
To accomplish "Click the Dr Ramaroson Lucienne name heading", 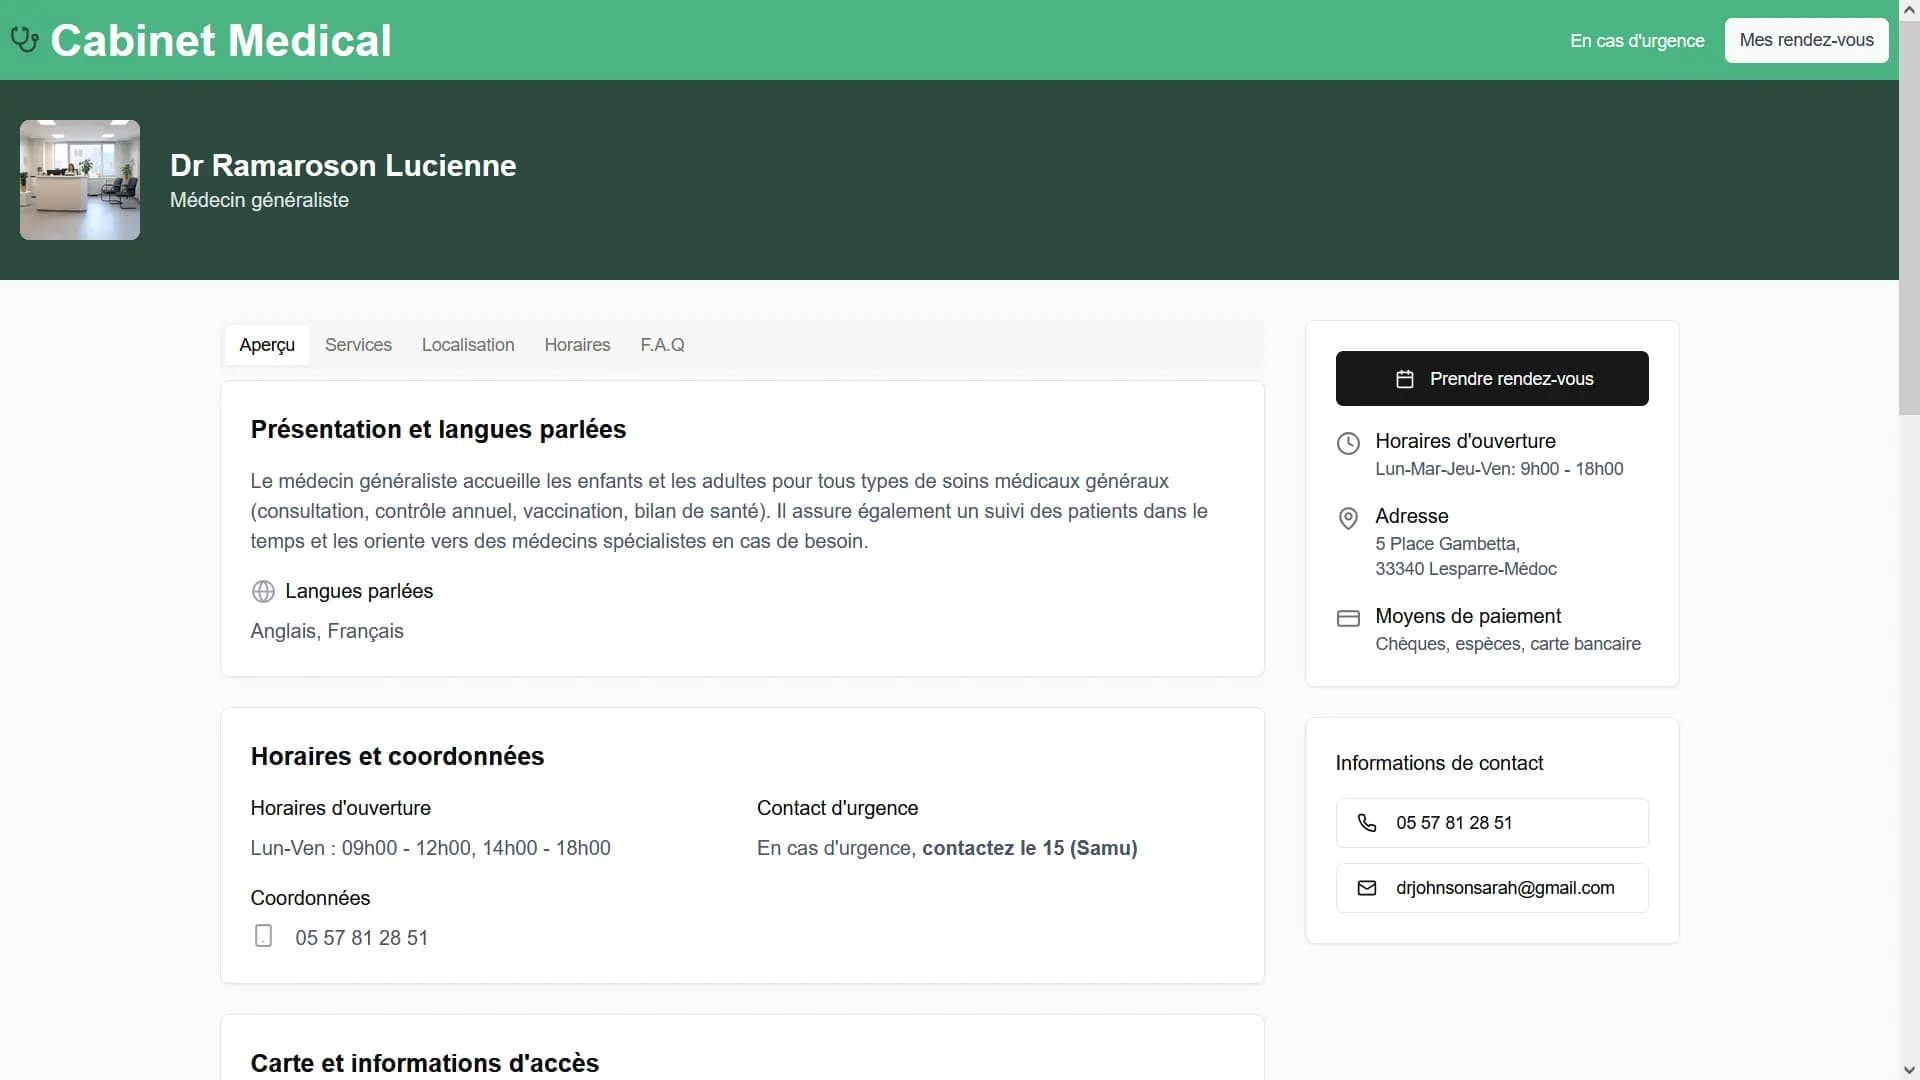I will [x=343, y=165].
